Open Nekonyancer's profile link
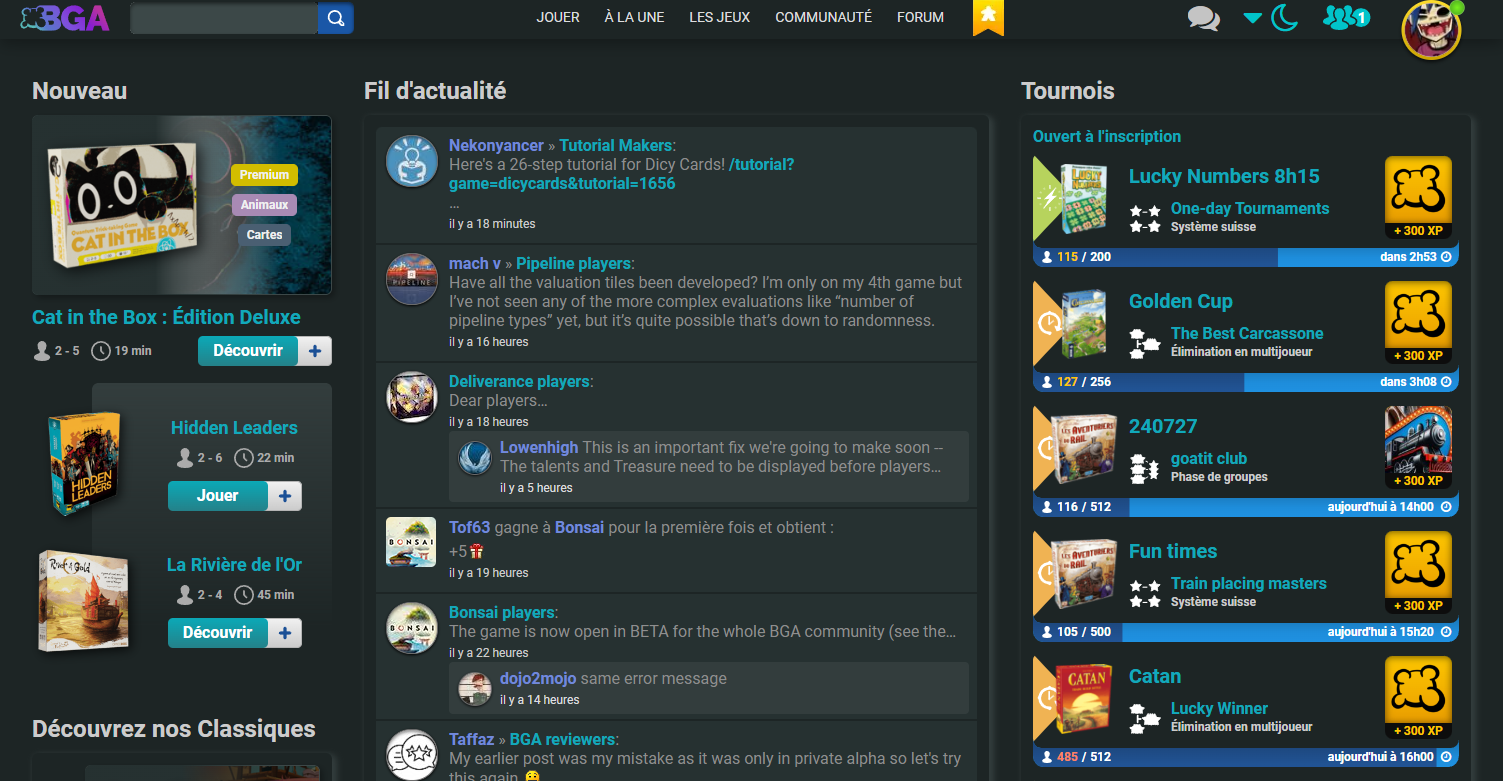 [496, 146]
